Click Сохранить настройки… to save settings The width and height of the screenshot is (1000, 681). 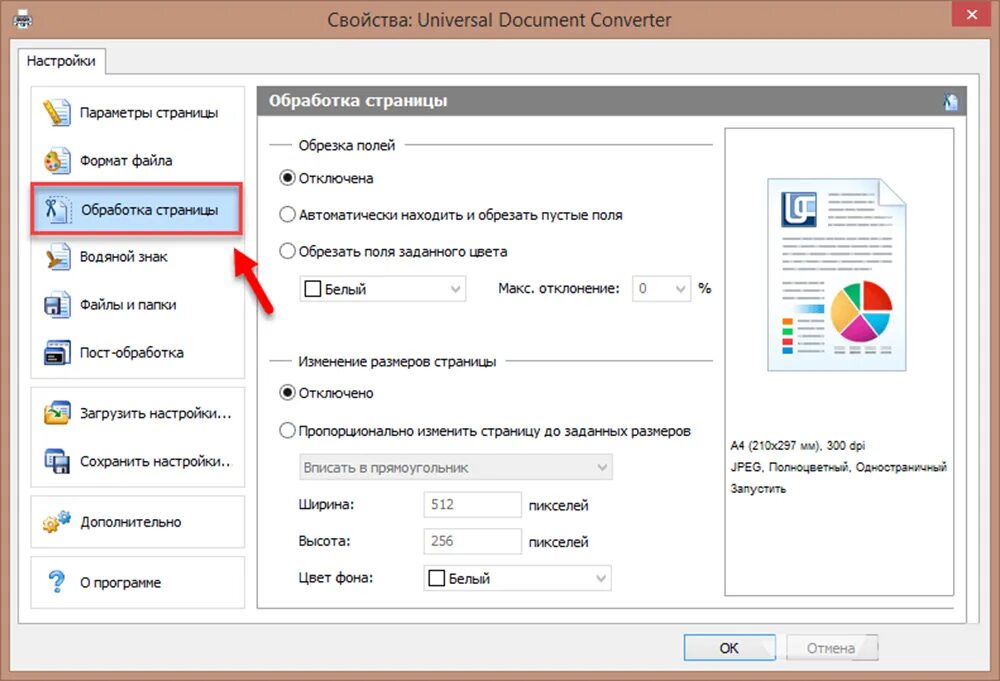pos(138,461)
